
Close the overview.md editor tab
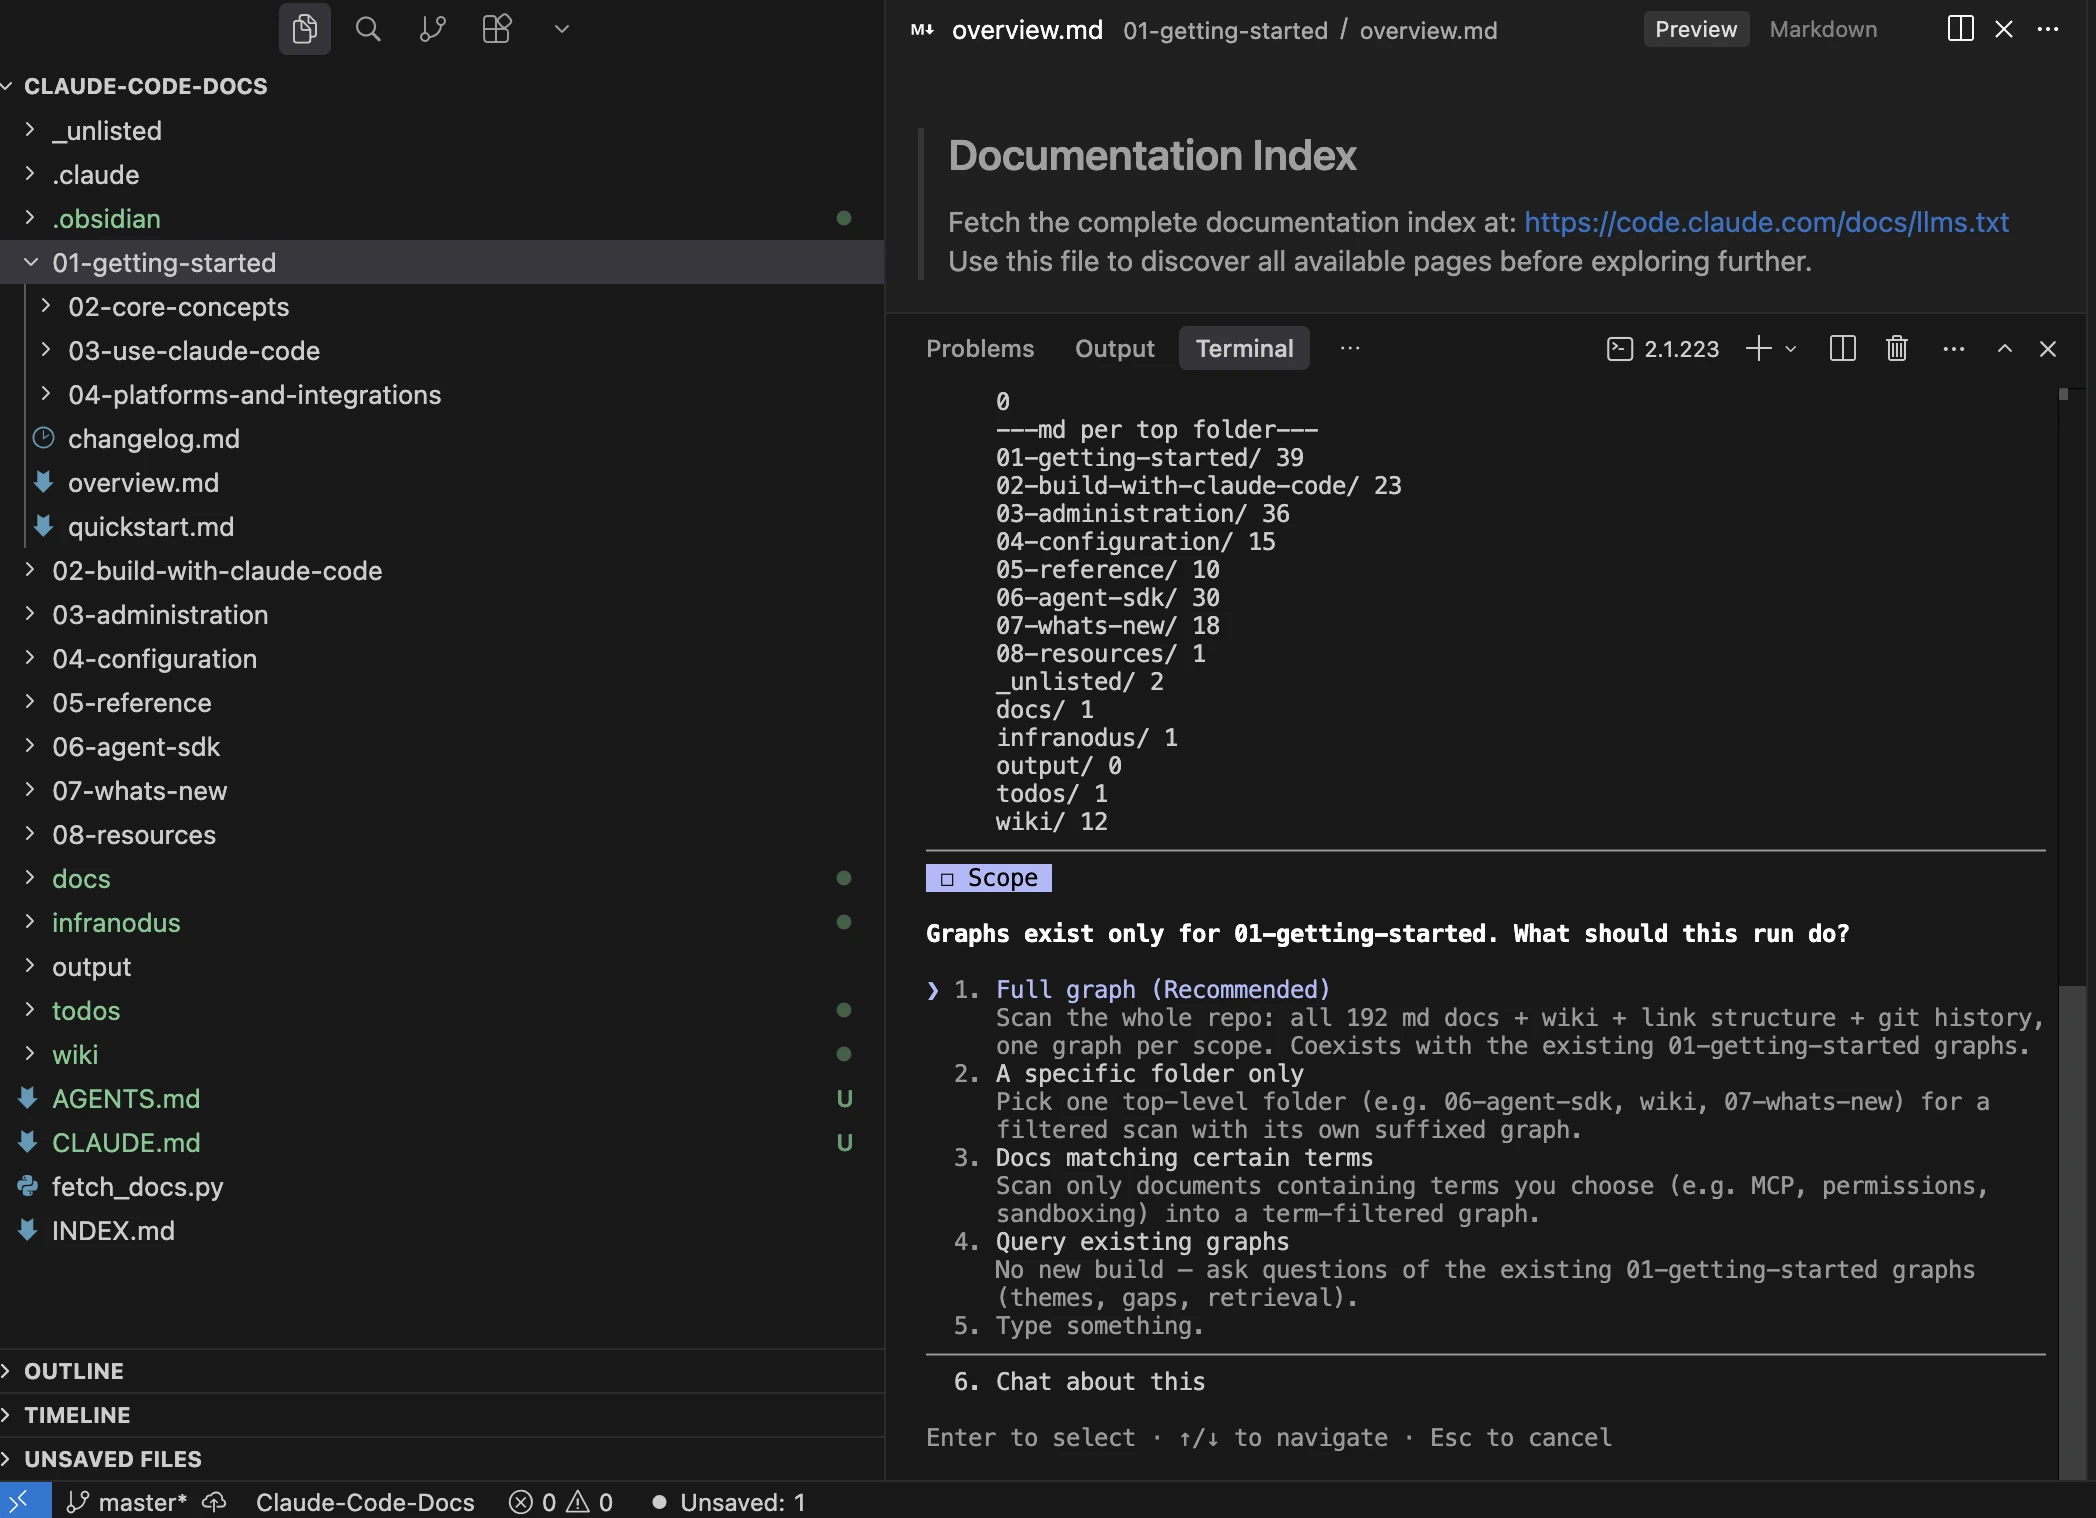(2004, 29)
